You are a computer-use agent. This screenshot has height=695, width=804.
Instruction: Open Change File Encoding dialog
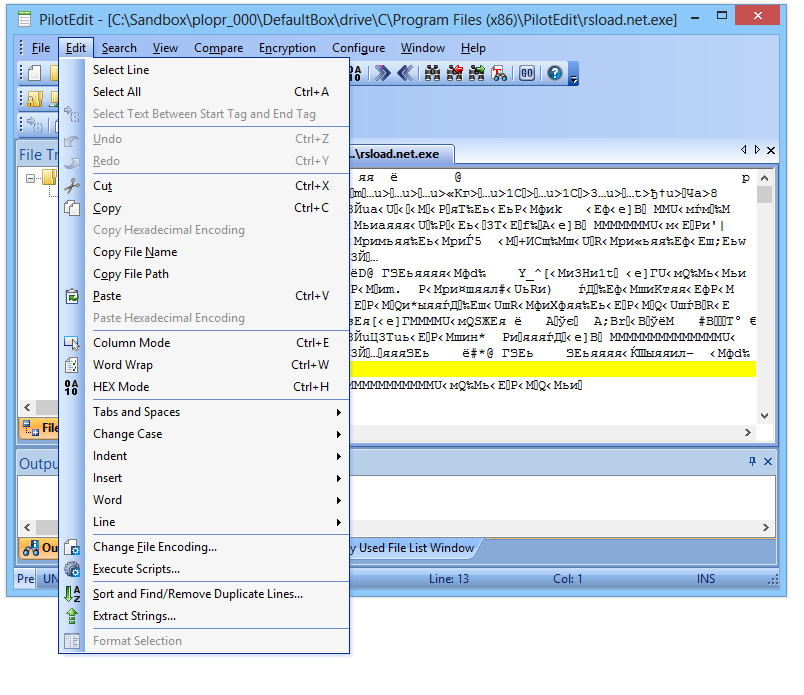coord(204,547)
